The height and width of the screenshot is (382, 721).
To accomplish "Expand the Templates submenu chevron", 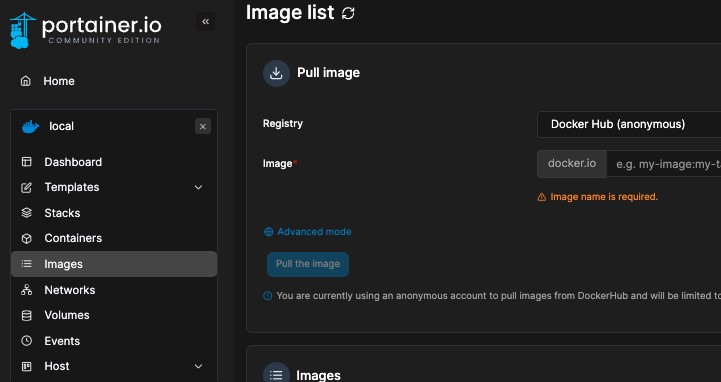I will [x=198, y=187].
